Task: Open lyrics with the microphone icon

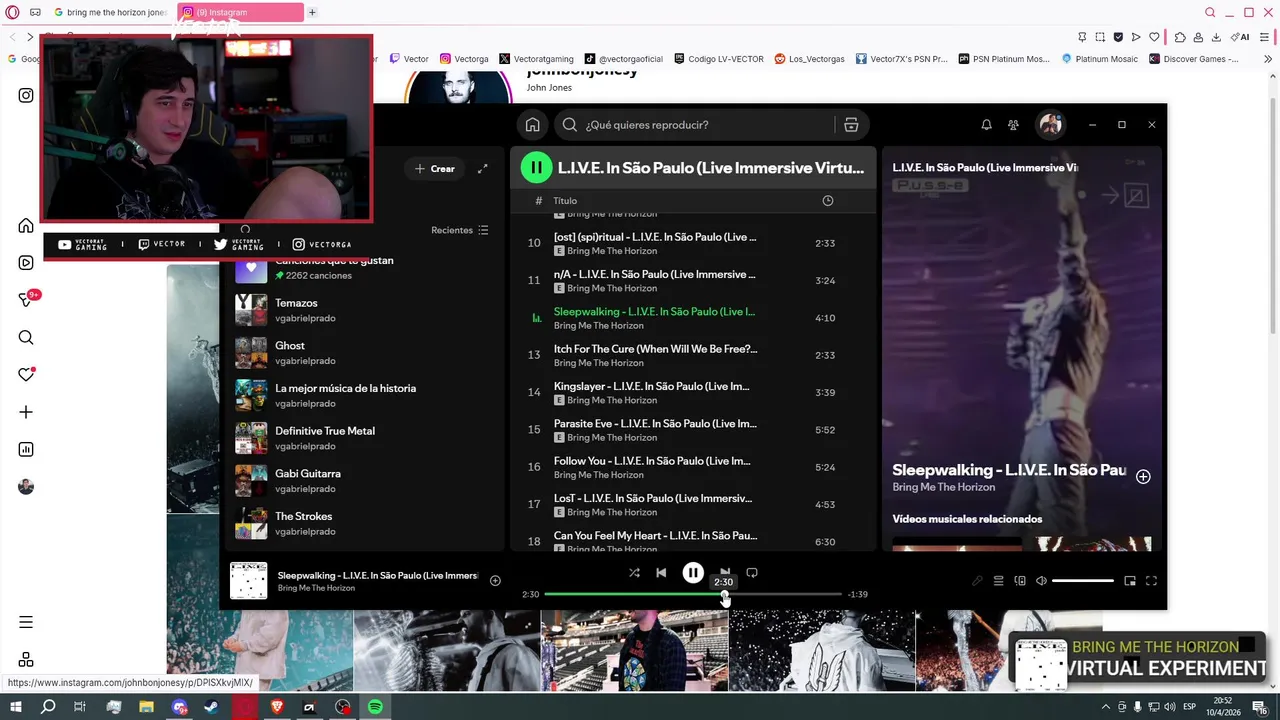Action: point(977,581)
